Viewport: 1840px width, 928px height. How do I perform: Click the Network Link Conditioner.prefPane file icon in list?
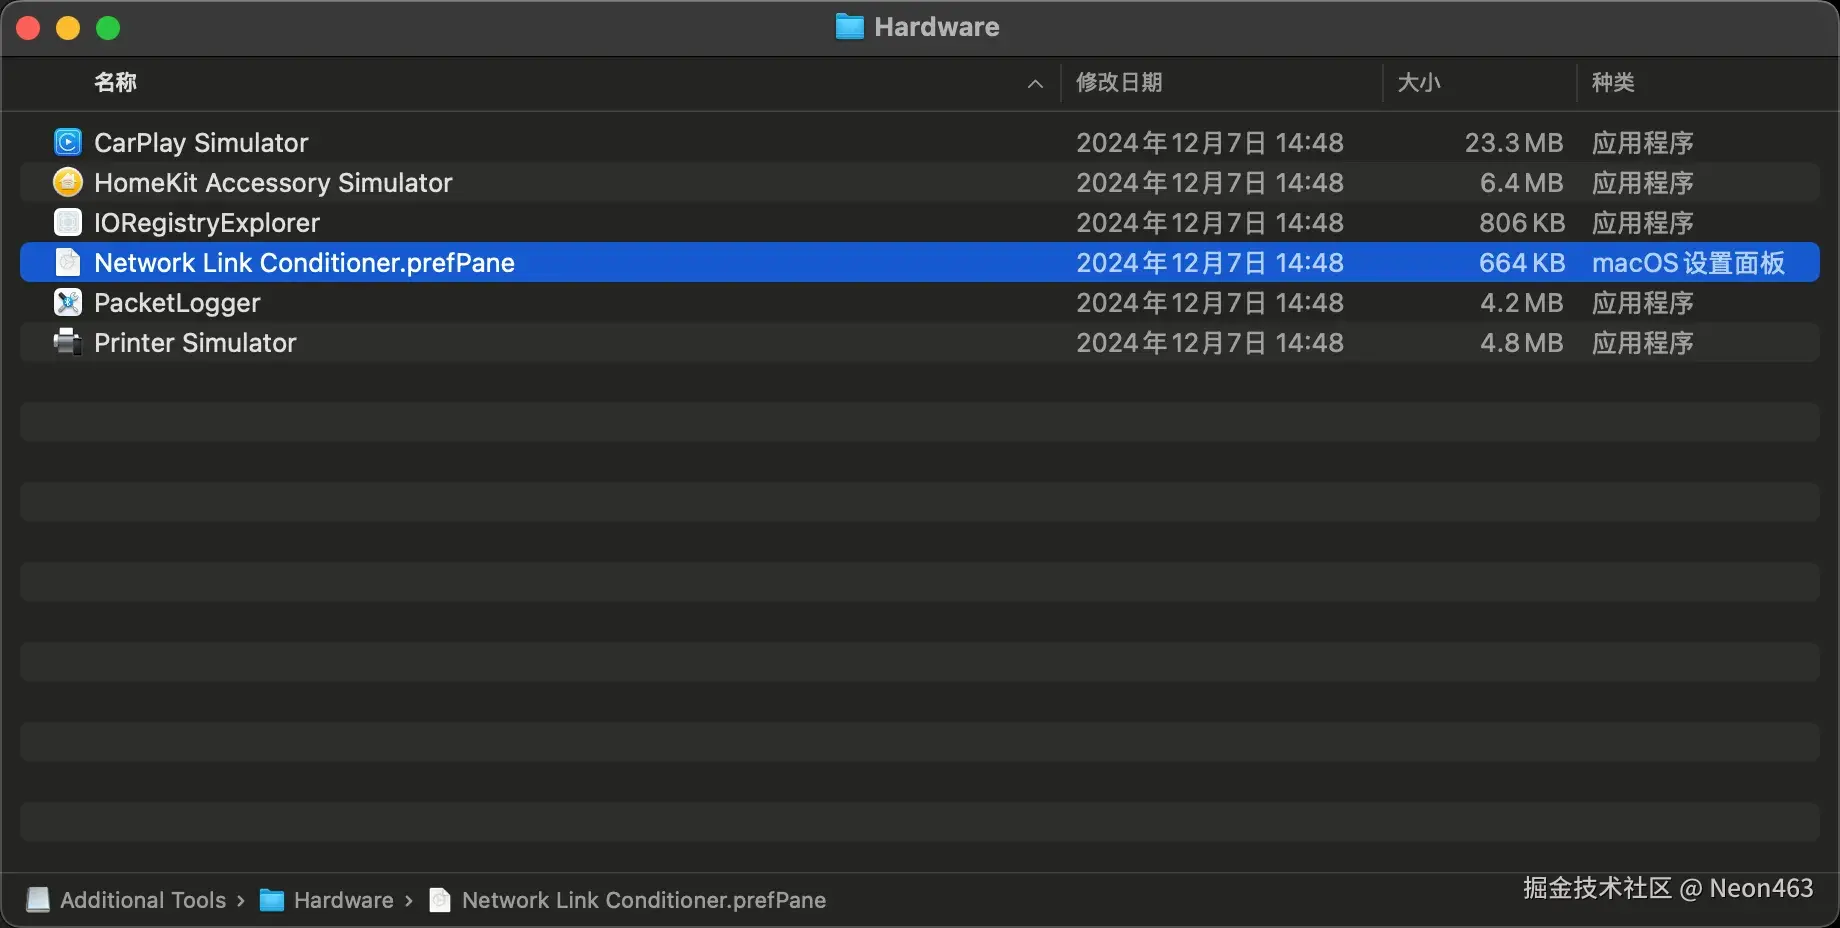click(x=67, y=262)
